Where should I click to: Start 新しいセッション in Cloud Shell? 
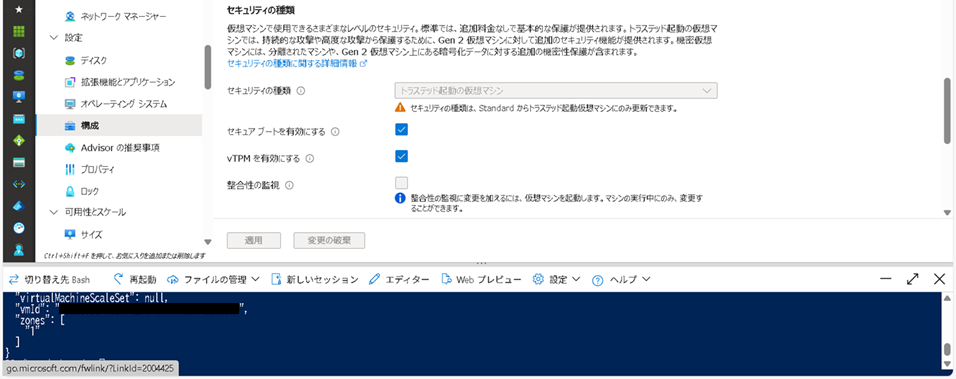(314, 280)
